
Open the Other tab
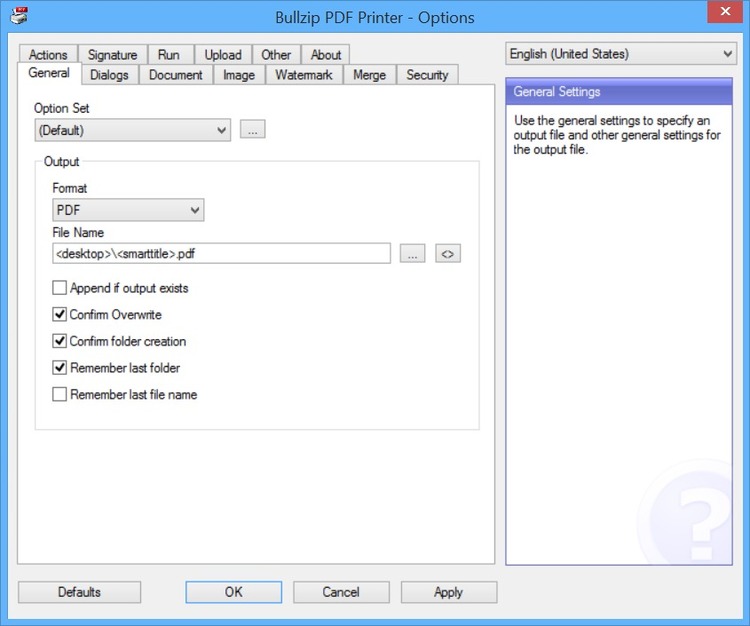[276, 55]
